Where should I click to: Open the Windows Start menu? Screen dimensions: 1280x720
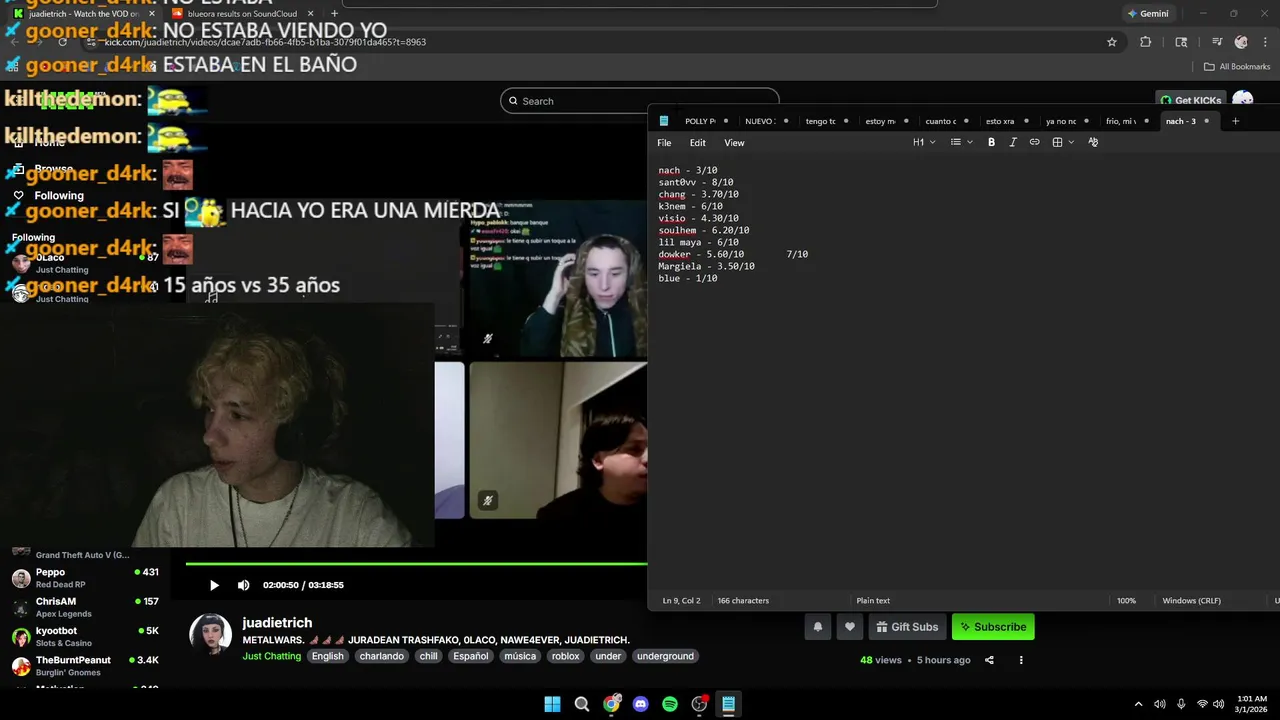(552, 704)
